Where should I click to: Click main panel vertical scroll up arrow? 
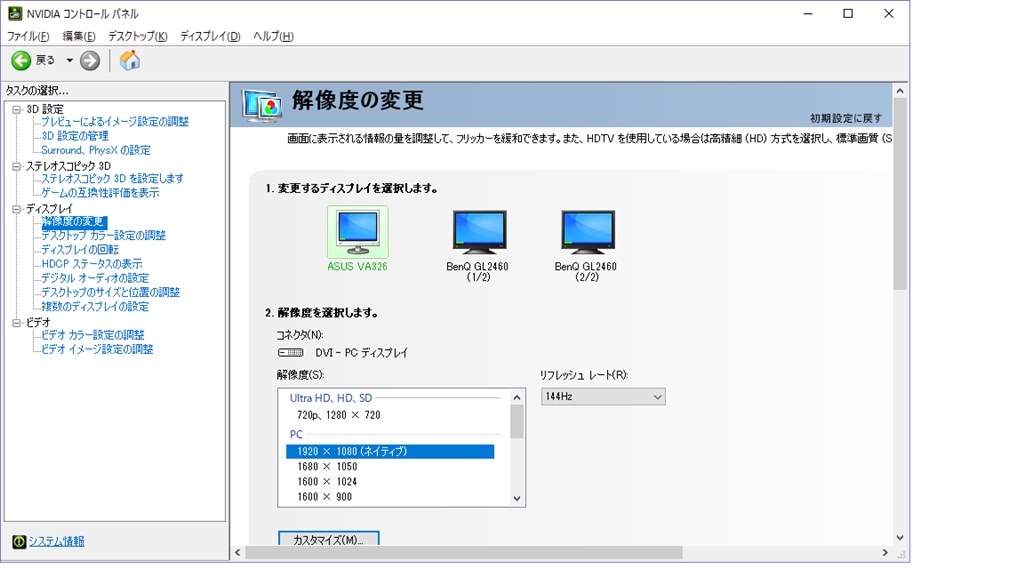(x=900, y=91)
